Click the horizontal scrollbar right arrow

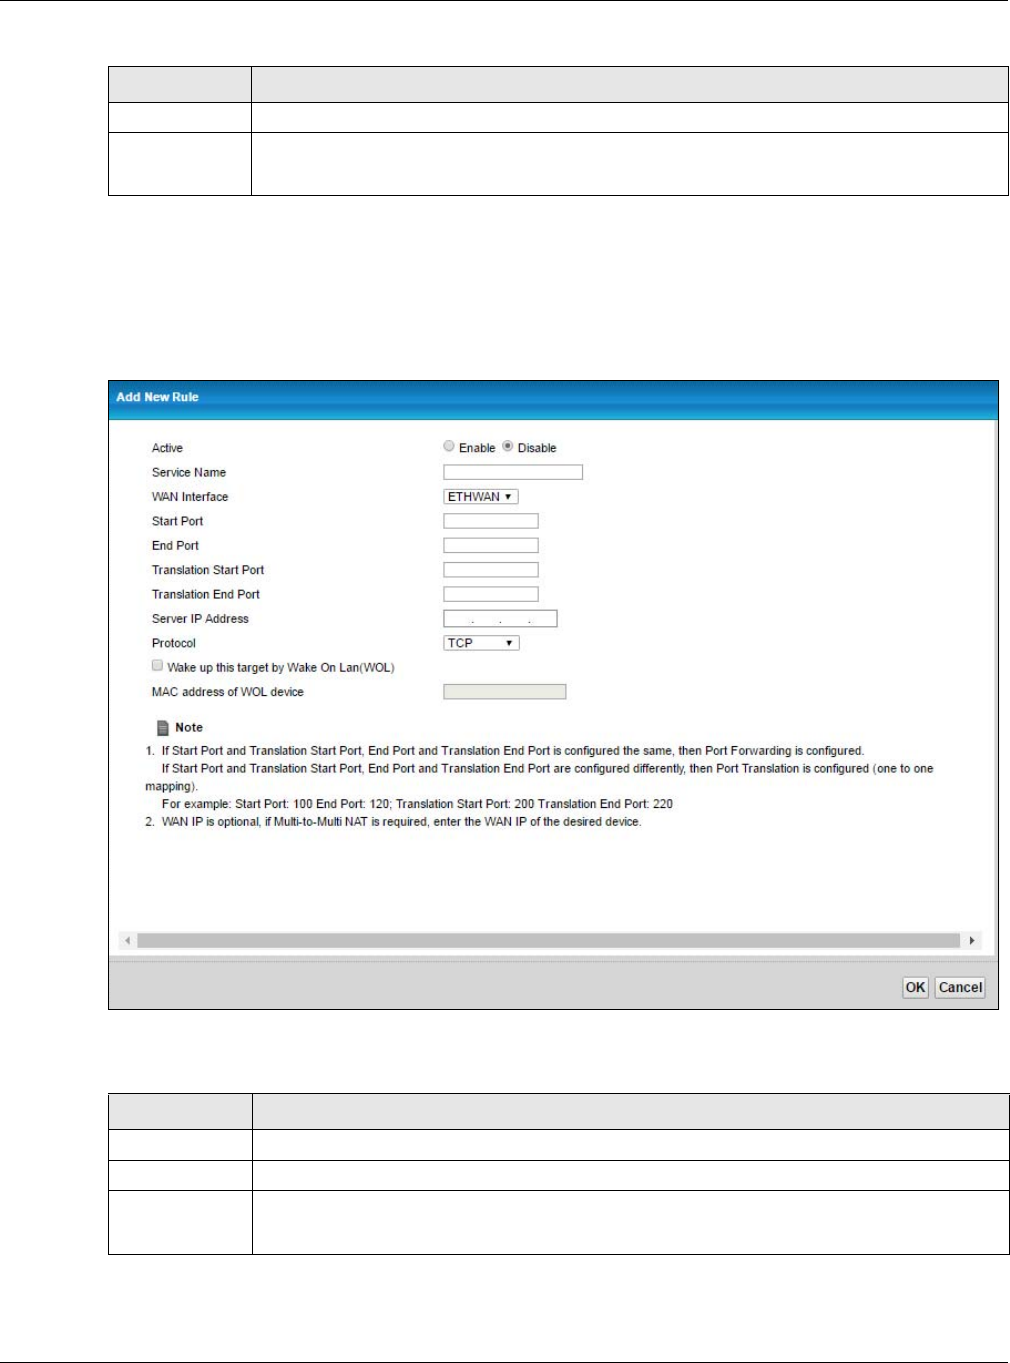972,941
